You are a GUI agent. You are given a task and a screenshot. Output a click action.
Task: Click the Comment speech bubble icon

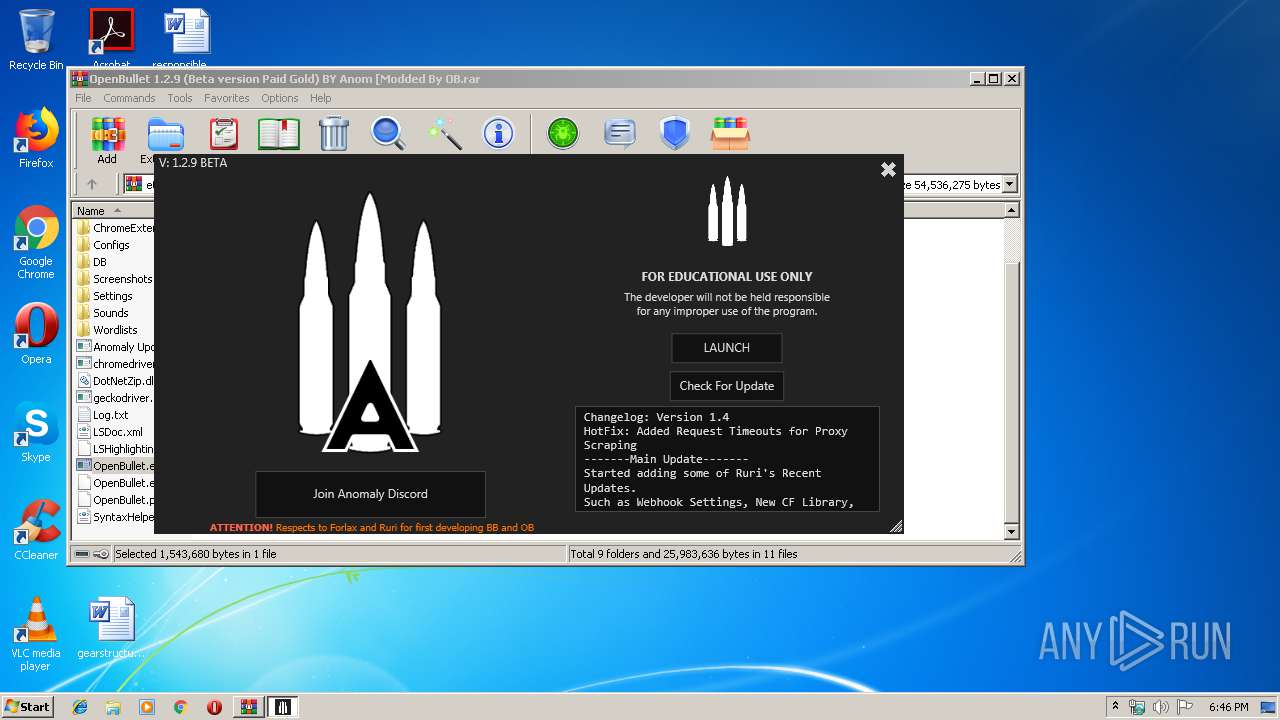coord(620,133)
